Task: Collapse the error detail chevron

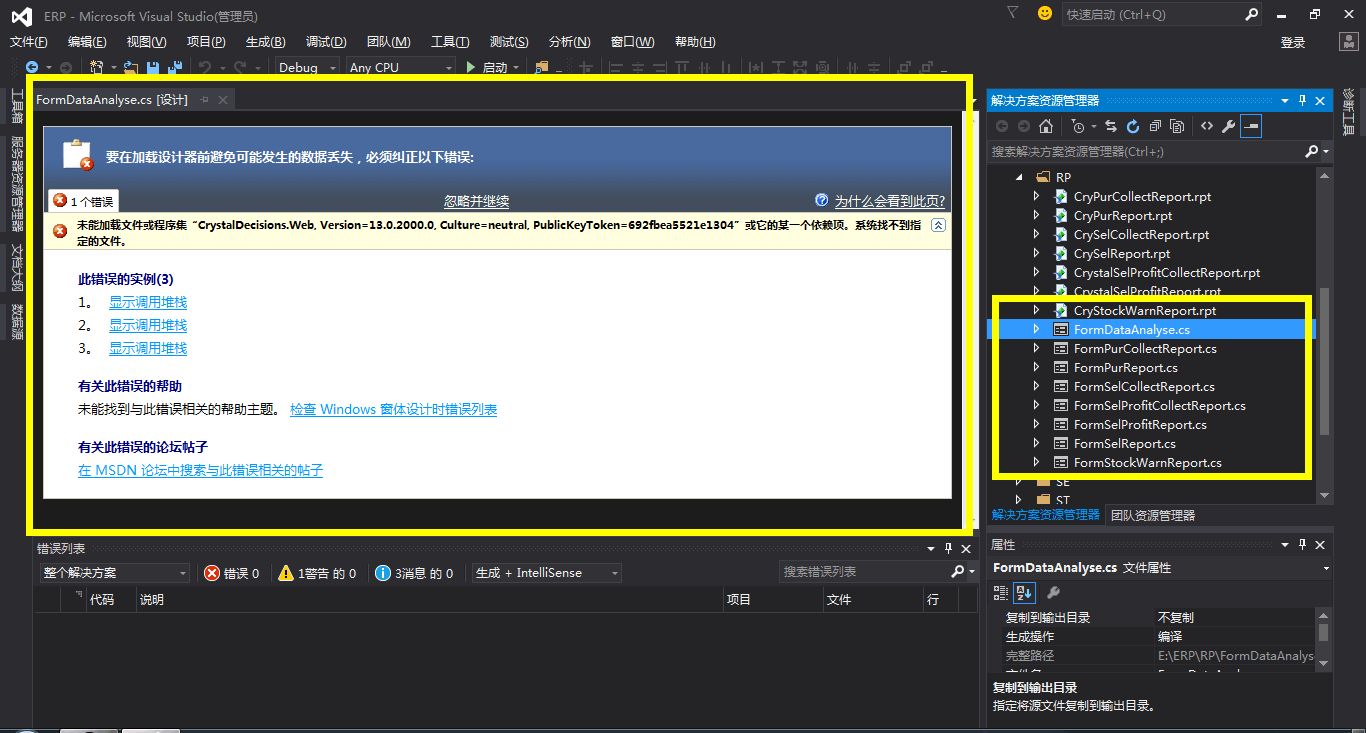Action: pyautogui.click(x=938, y=226)
